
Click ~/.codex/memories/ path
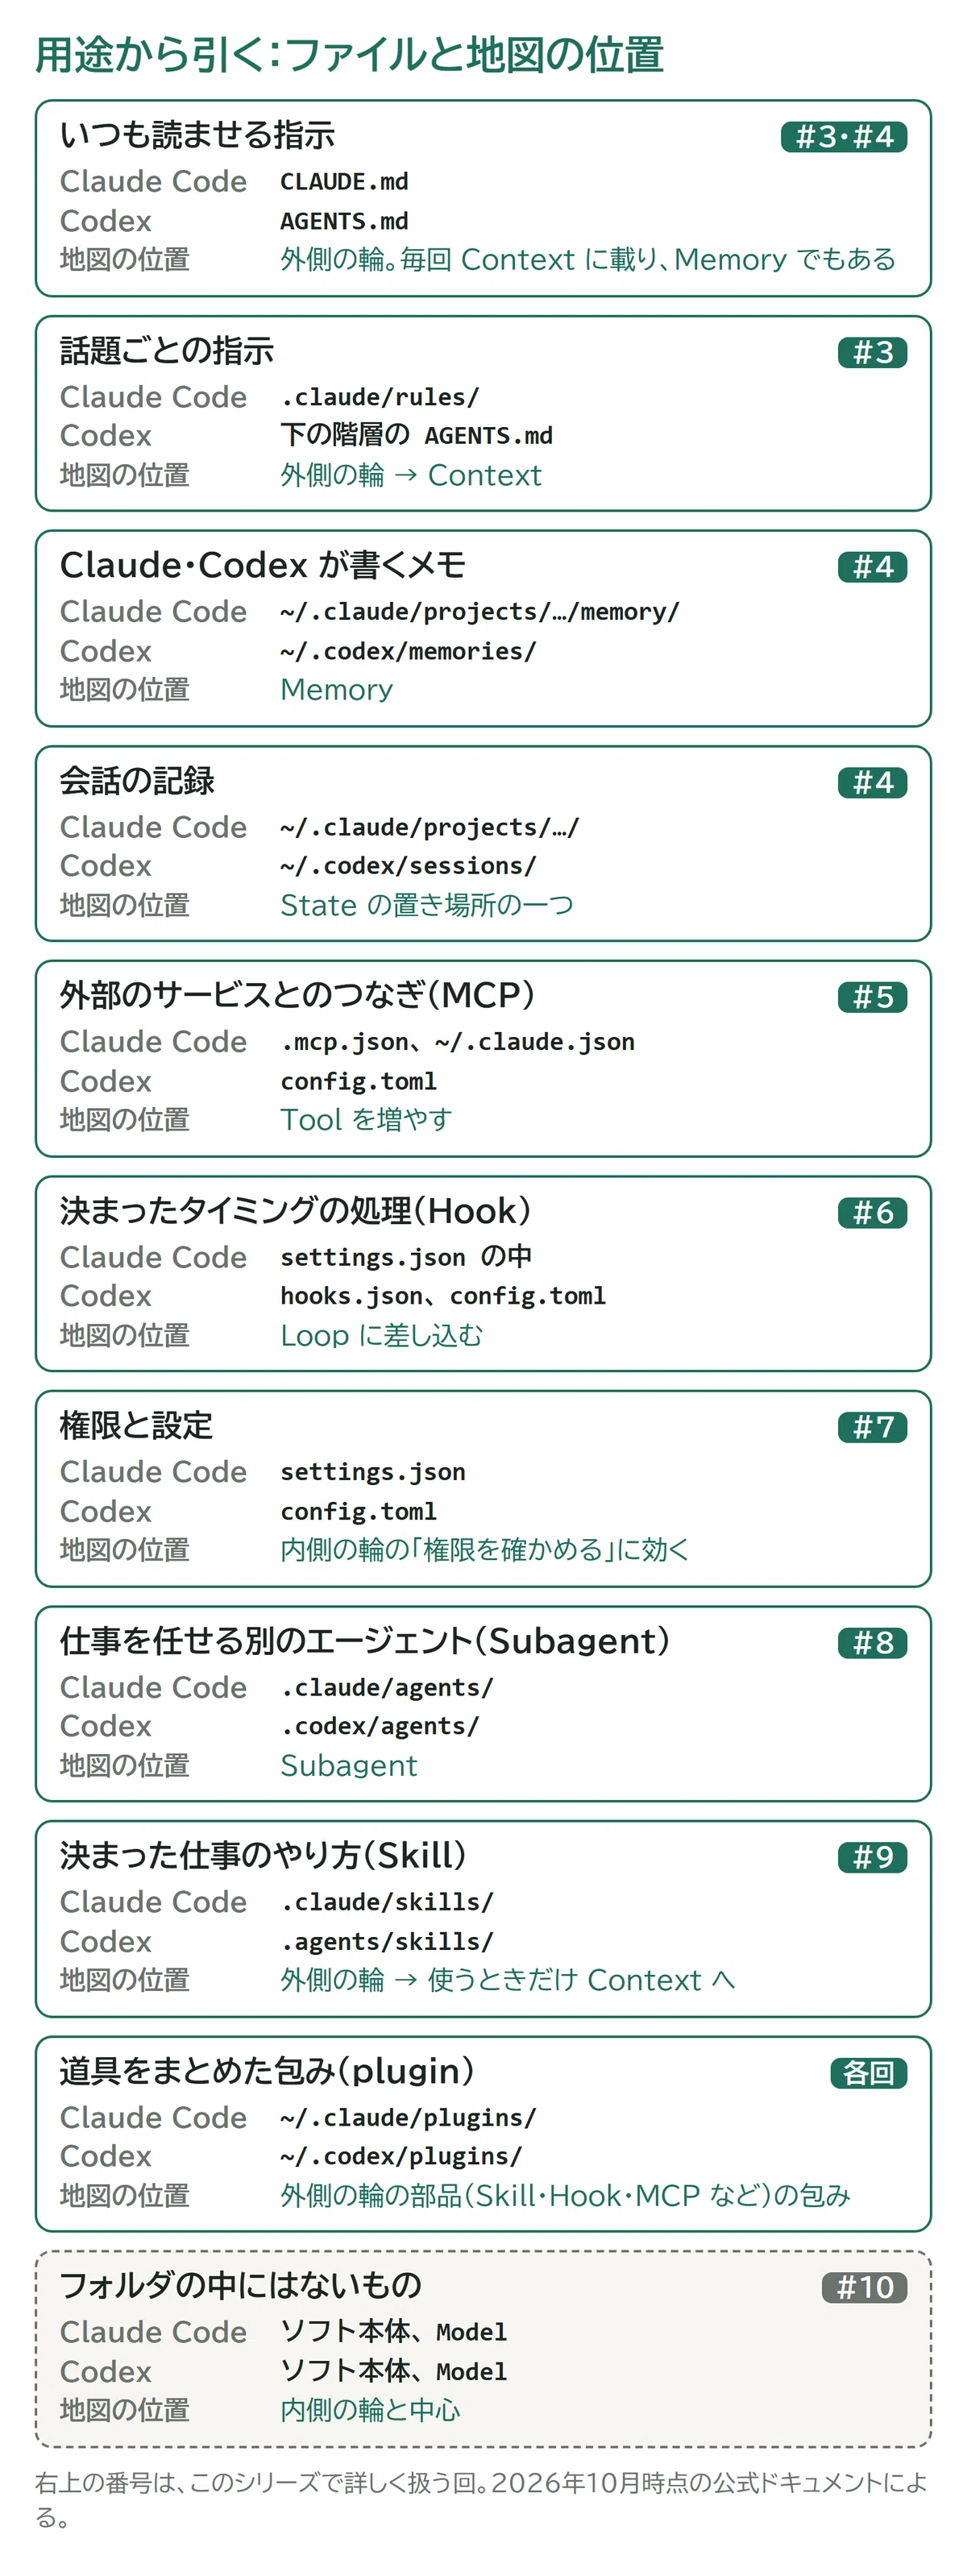point(408,651)
